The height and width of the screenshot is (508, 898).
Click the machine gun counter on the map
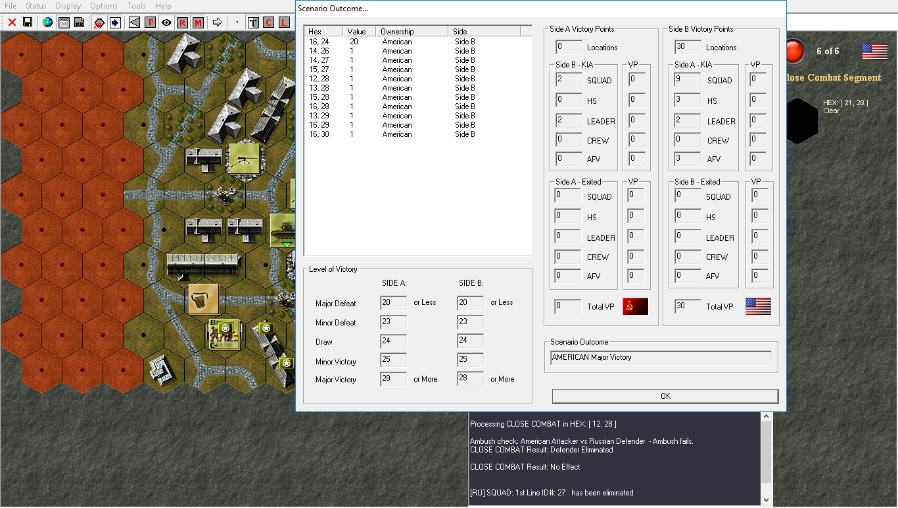pyautogui.click(x=243, y=158)
